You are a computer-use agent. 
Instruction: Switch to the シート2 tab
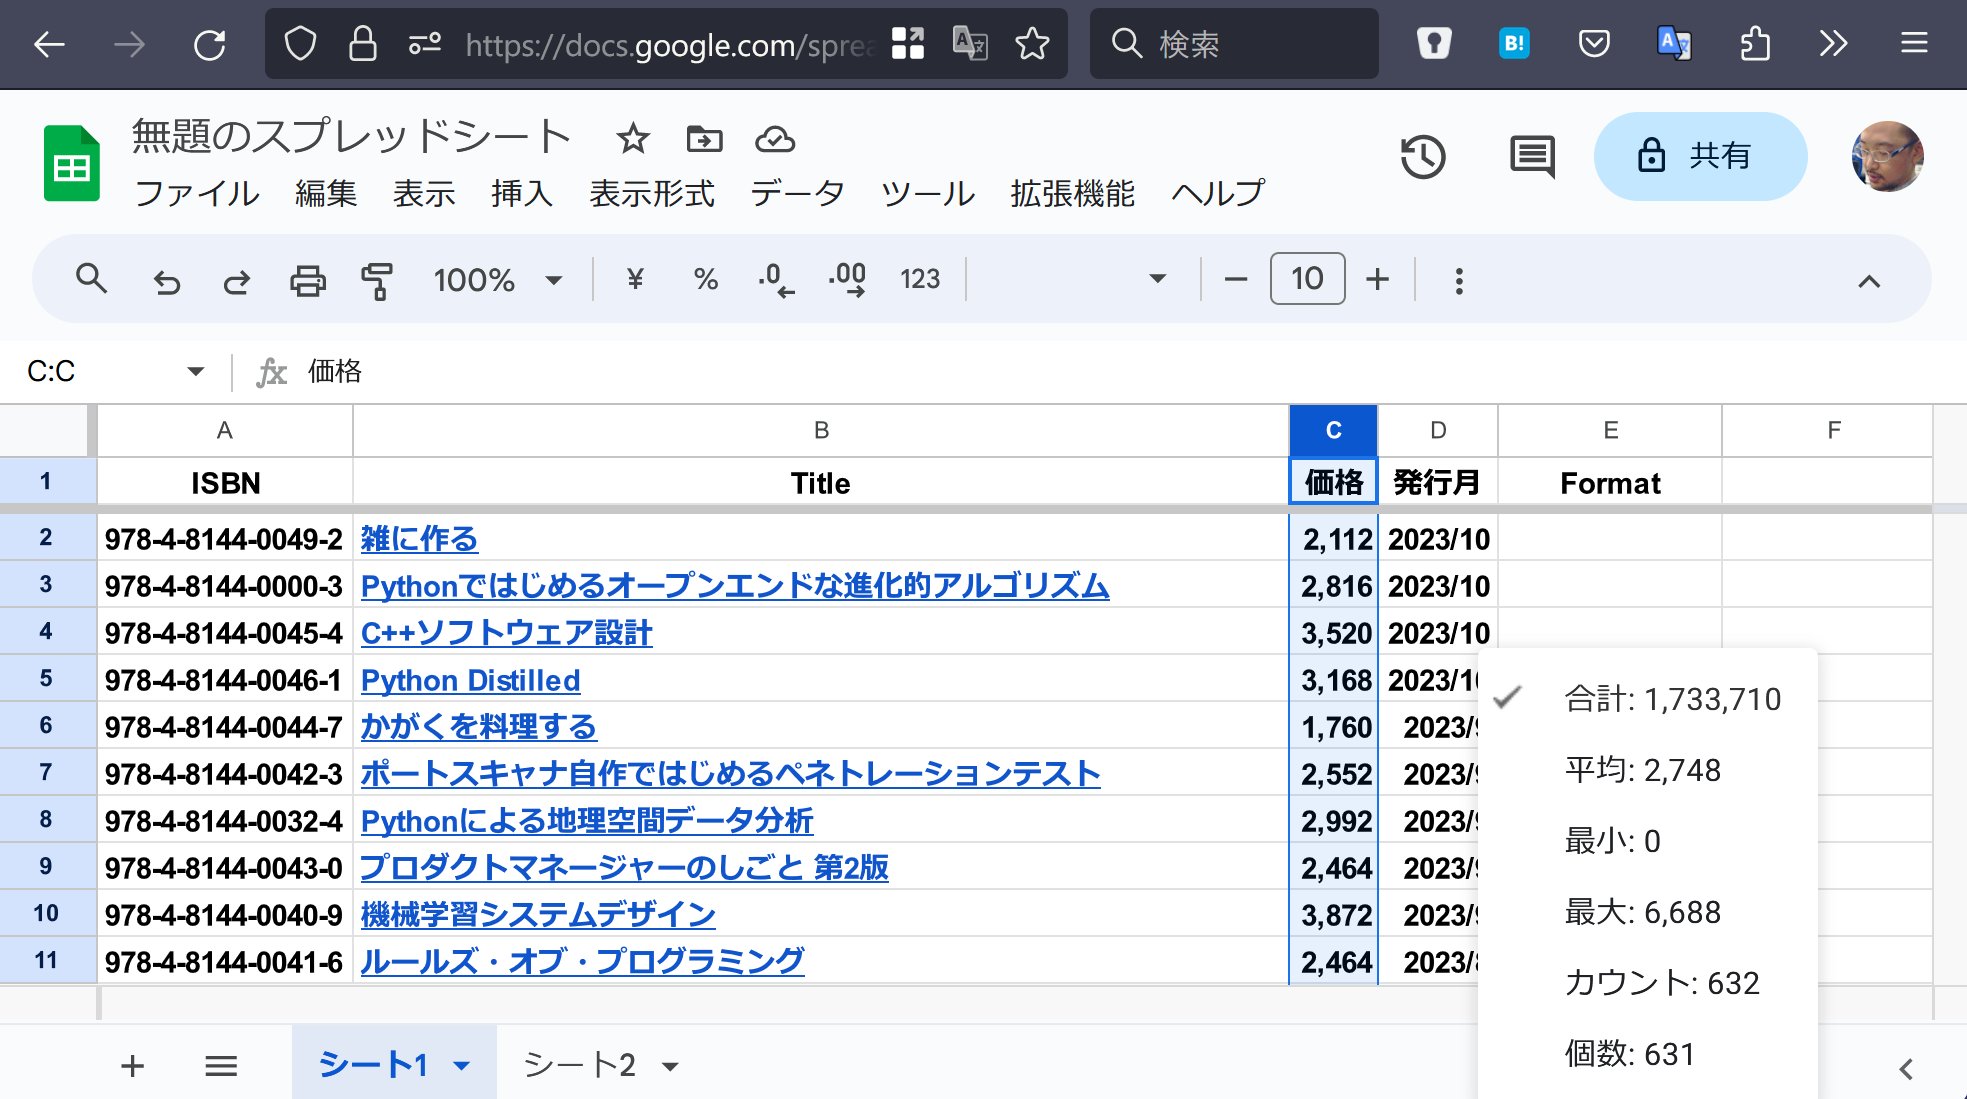pos(579,1065)
